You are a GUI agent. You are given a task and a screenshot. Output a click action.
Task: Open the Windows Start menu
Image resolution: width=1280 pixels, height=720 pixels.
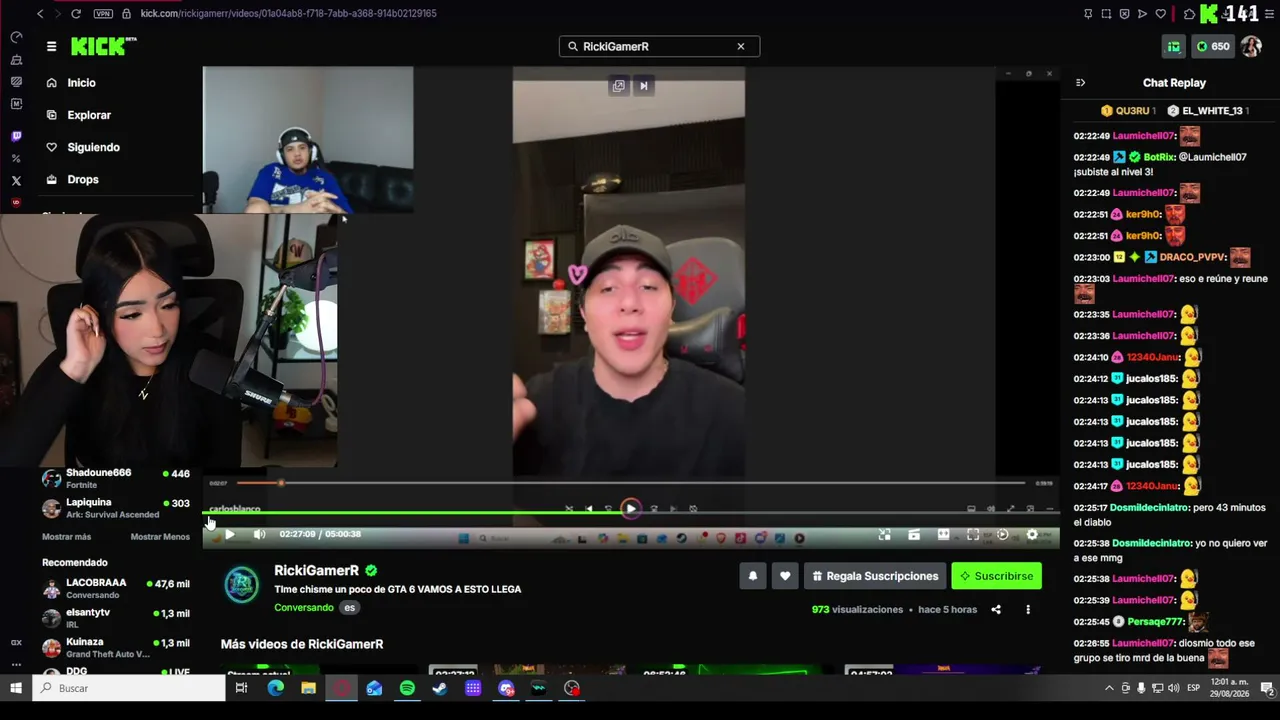[x=16, y=688]
